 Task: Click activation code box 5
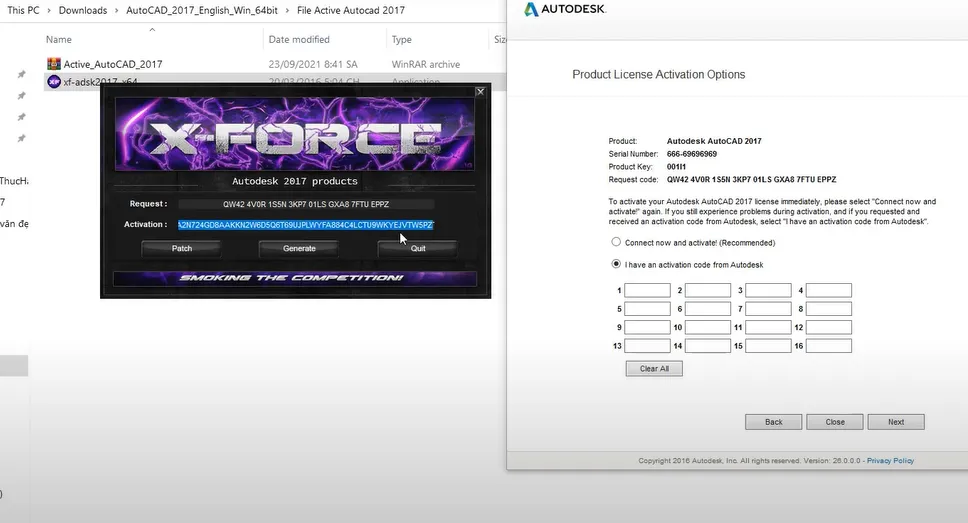click(647, 309)
